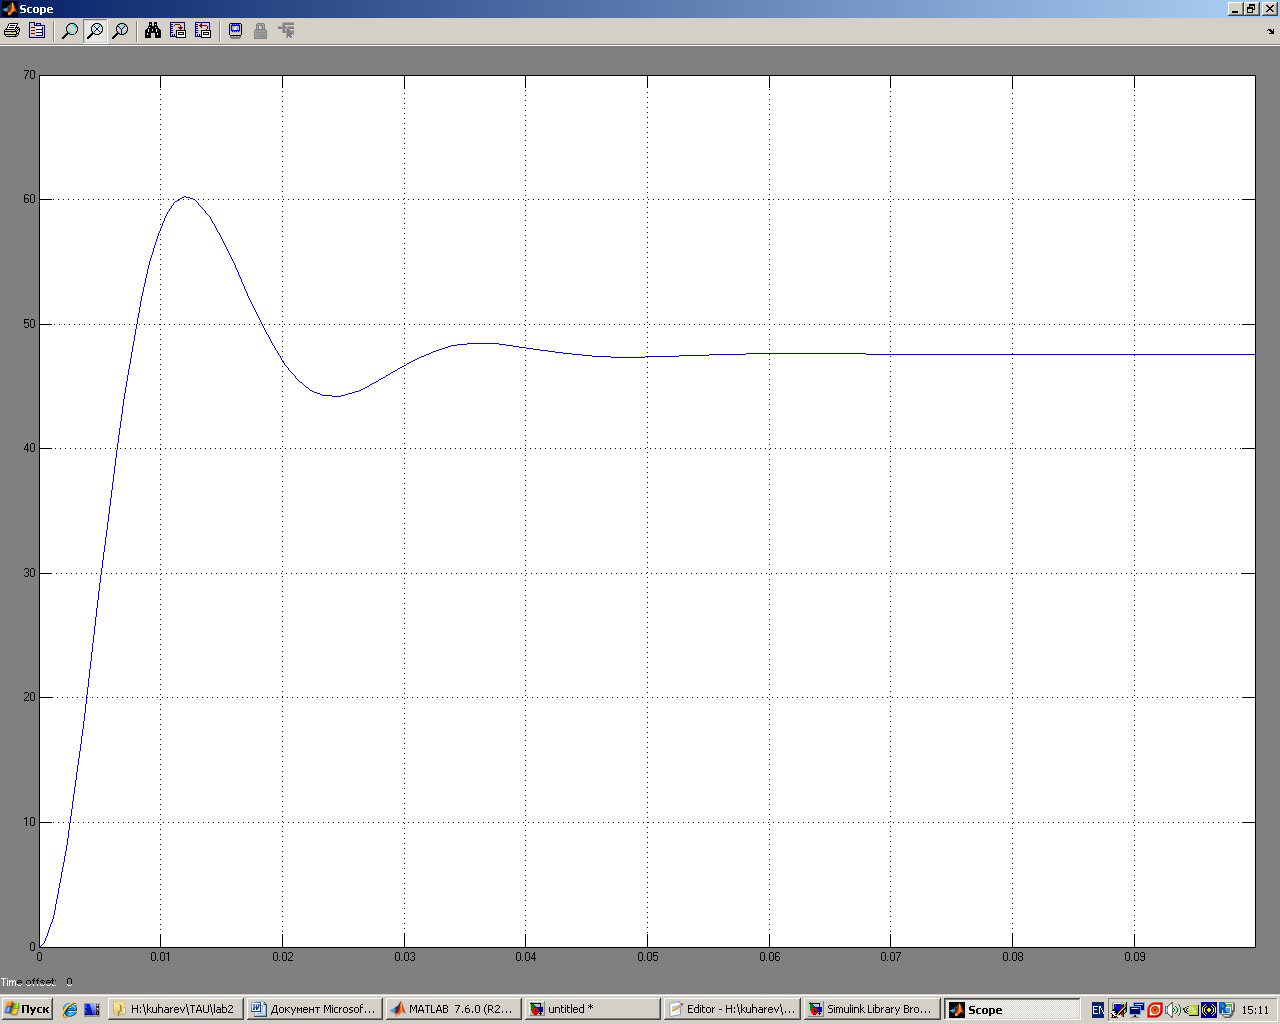The width and height of the screenshot is (1280, 1024).
Task: Open the Start menu (Пуск)
Action: pyautogui.click(x=27, y=1009)
